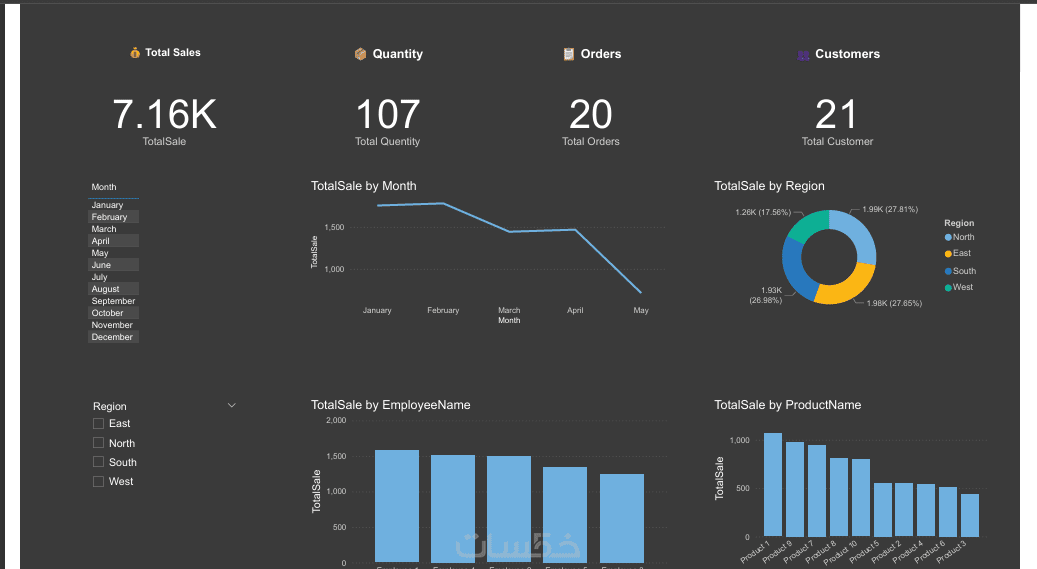Click the tallest Product 1 bar

click(x=773, y=484)
